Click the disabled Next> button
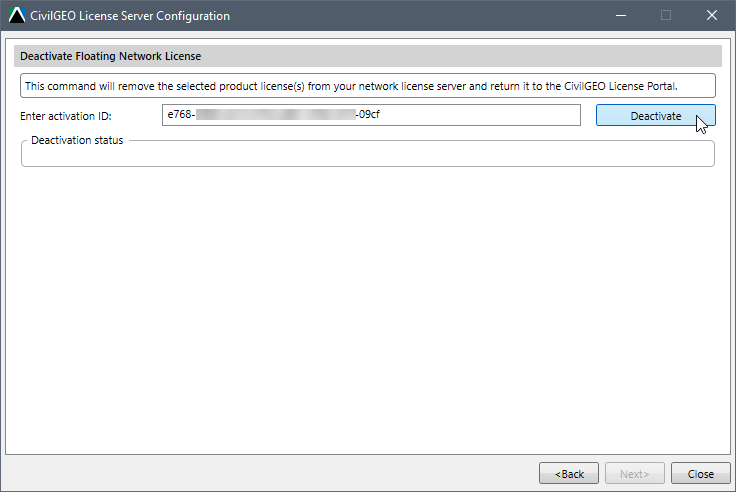This screenshot has width=736, height=492. pyautogui.click(x=635, y=473)
